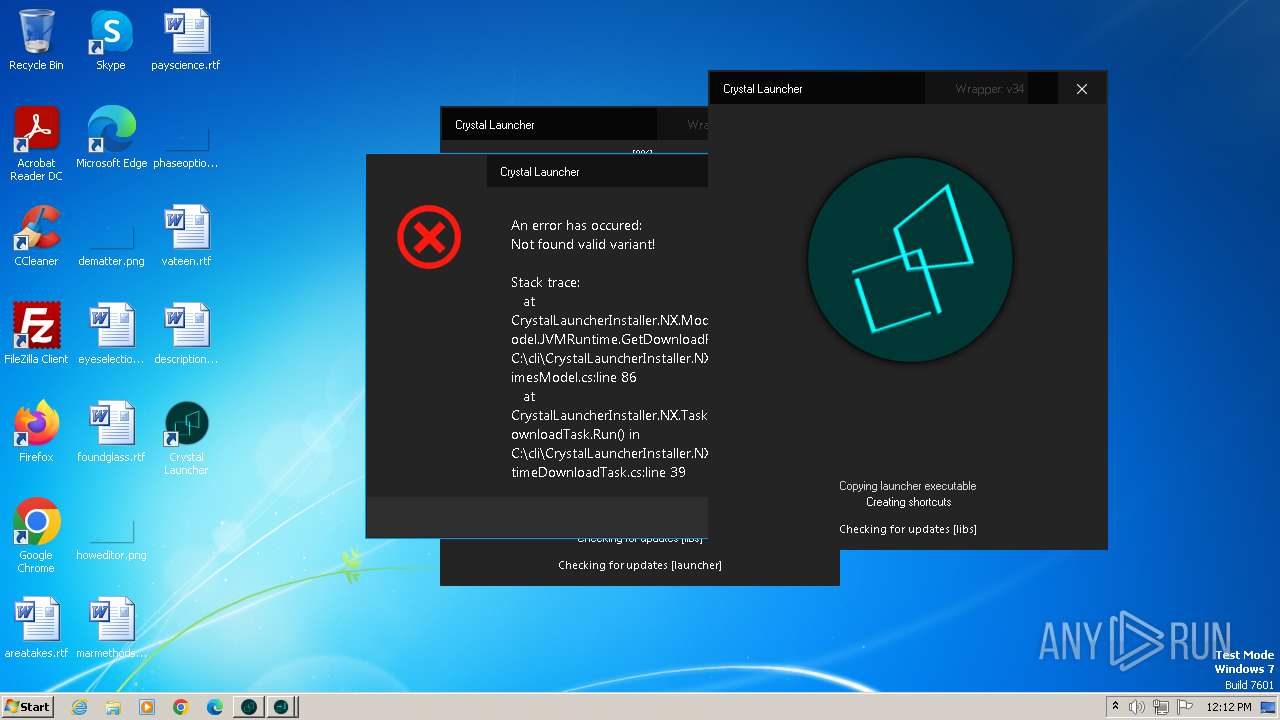Select the vateen.rtf document icon

186,236
